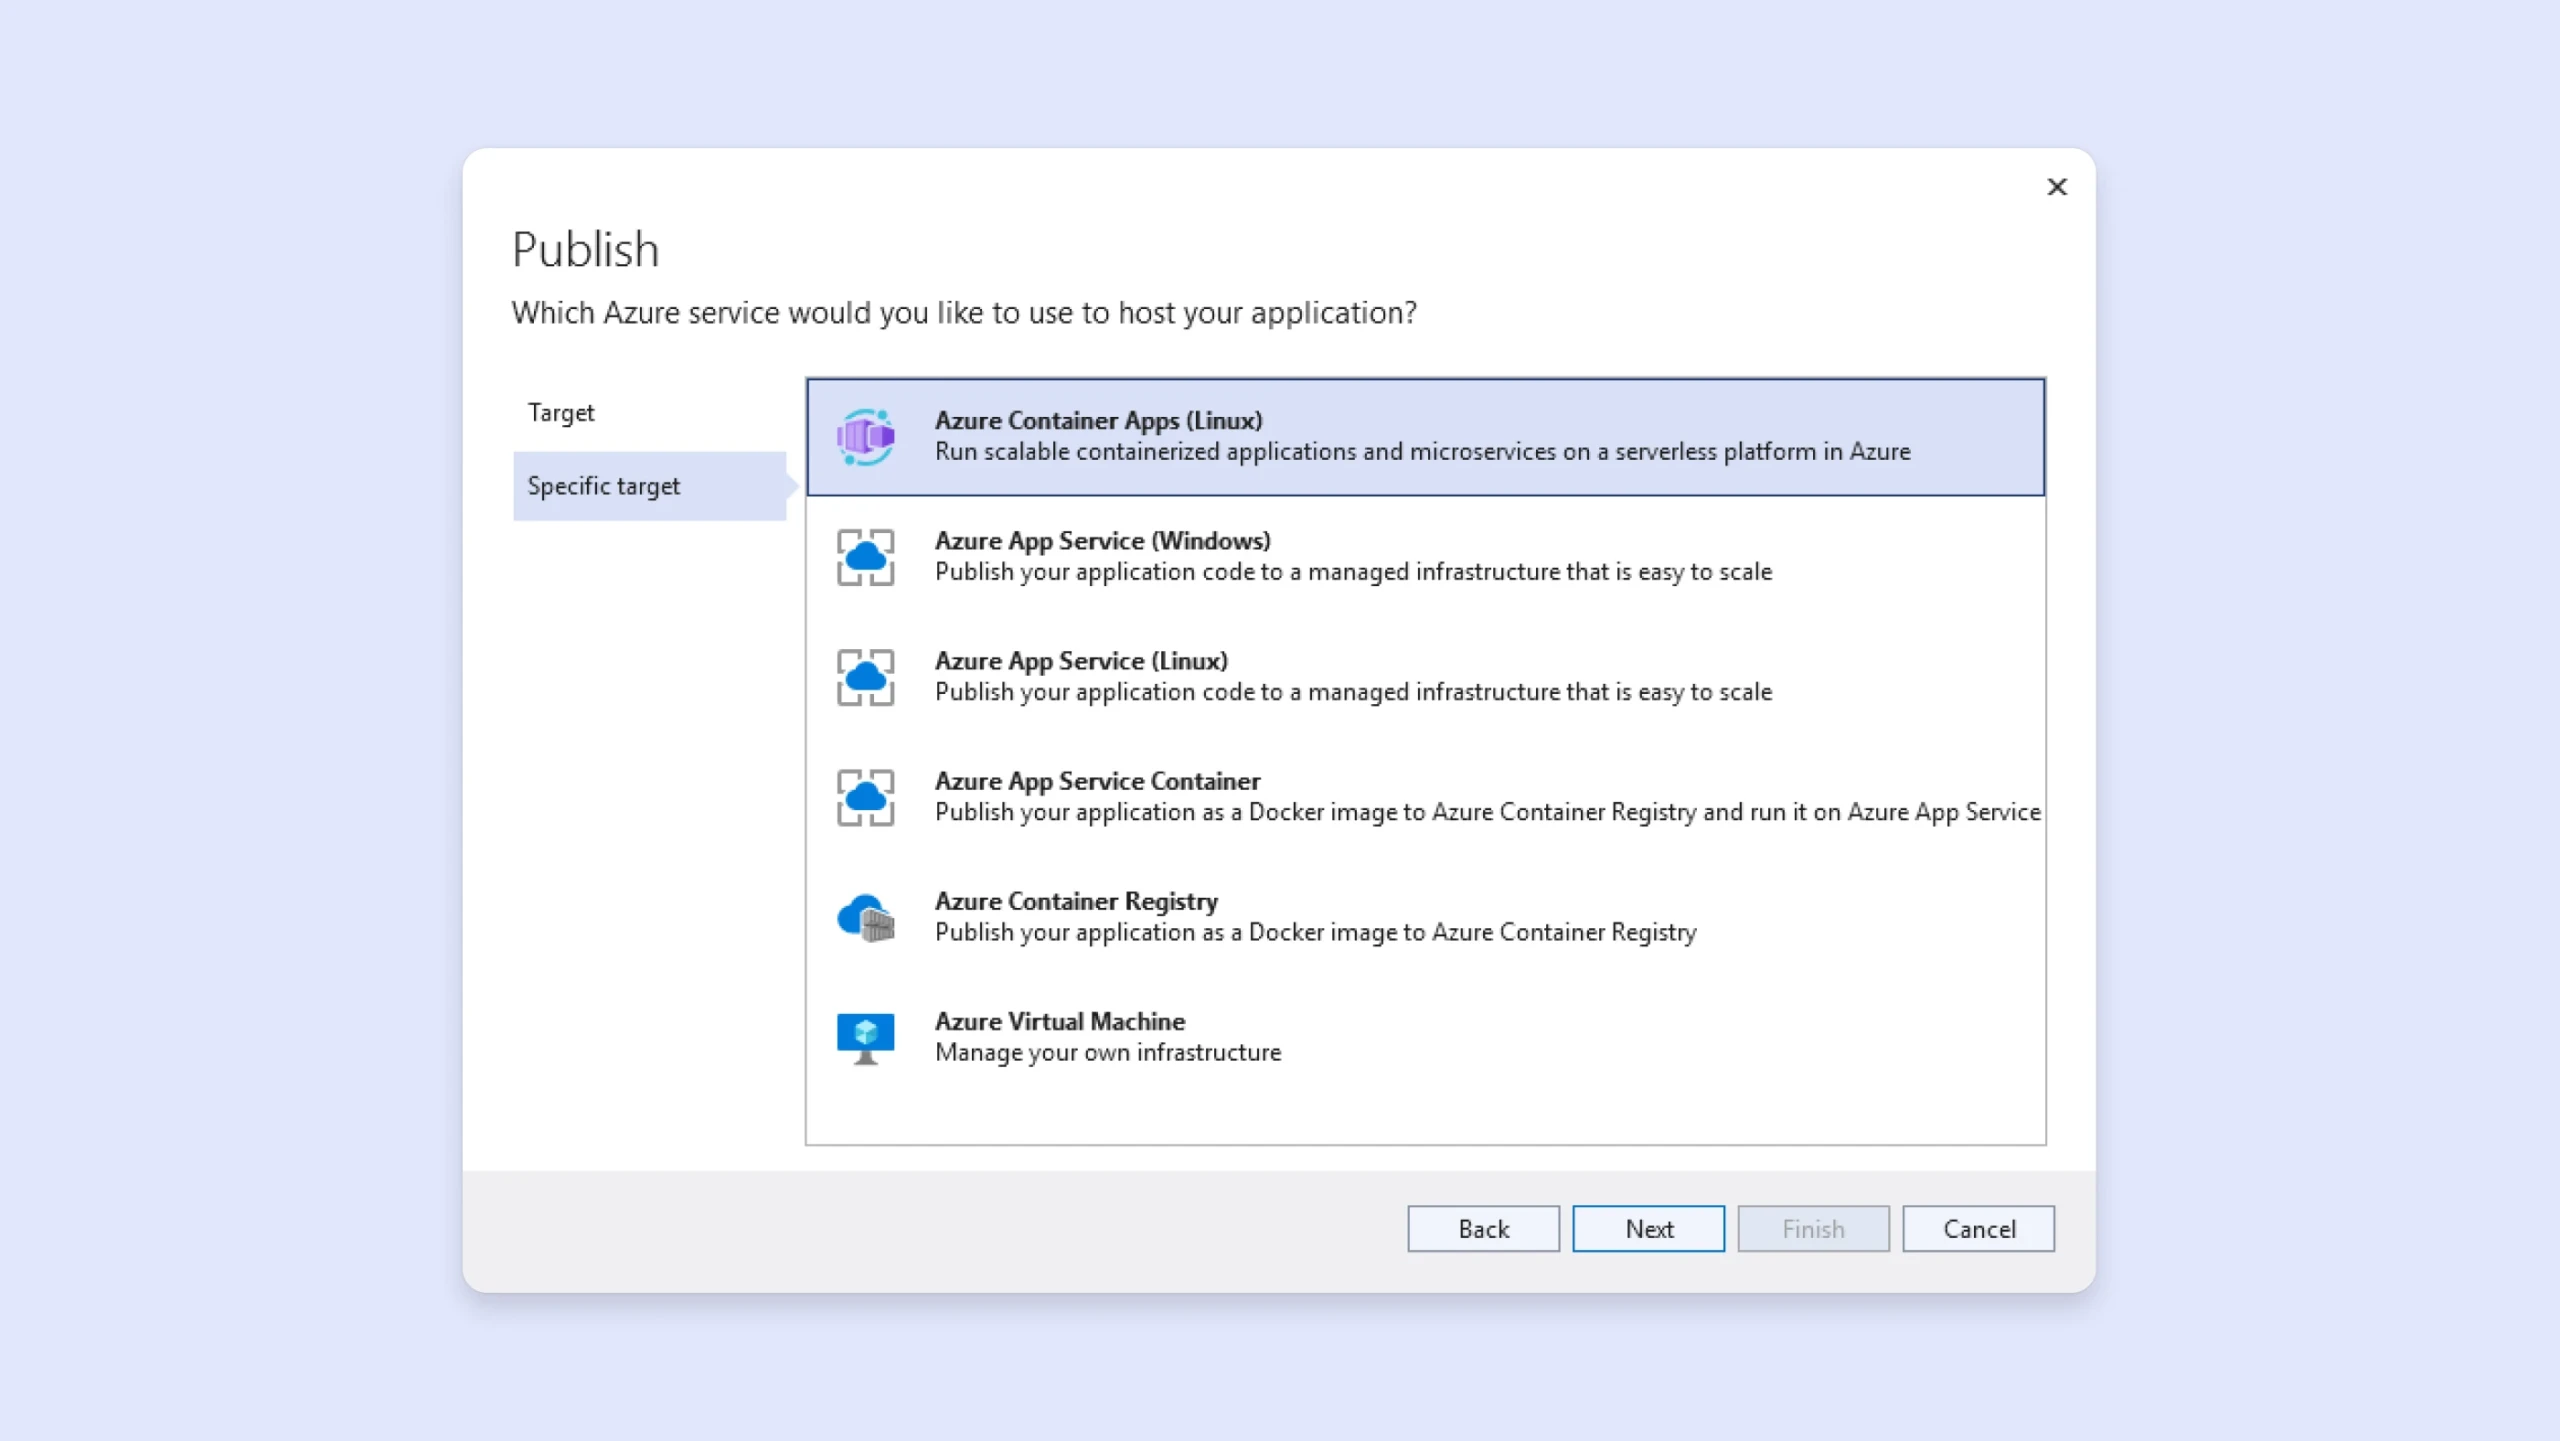Close the Publish dialog with X

pos(2056,187)
